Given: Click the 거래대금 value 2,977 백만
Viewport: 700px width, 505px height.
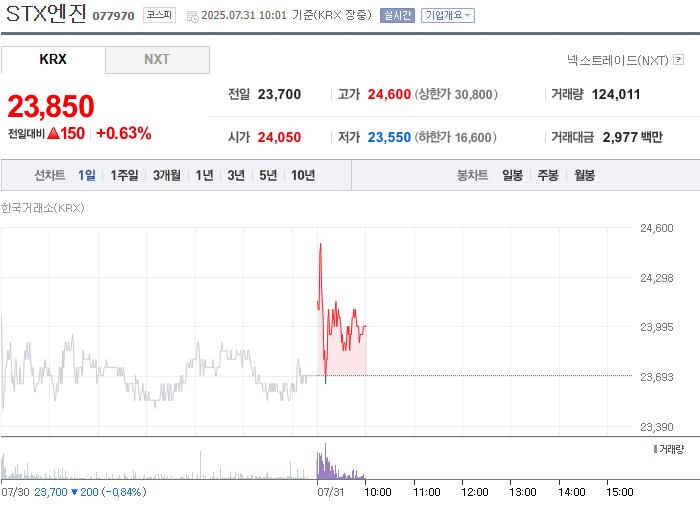Looking at the screenshot, I should point(633,137).
